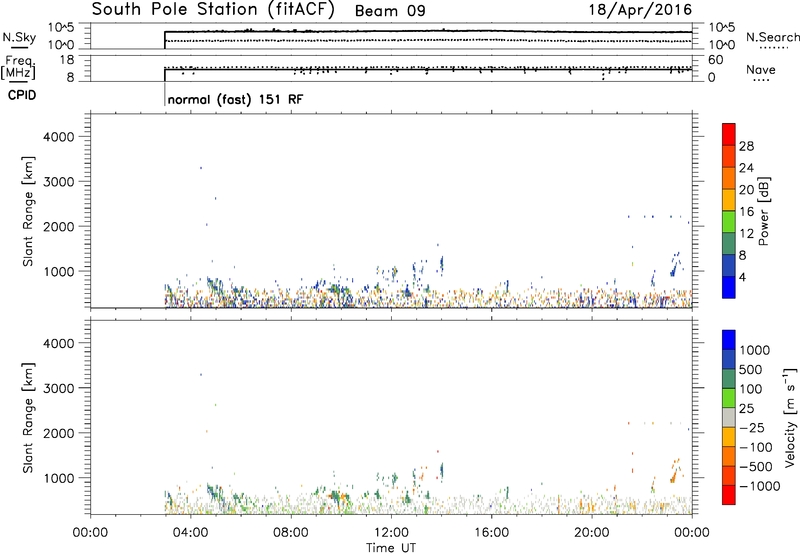Click the red bottom of the velocity colorbar
Viewport: 800px width, 554px height.
[729, 495]
